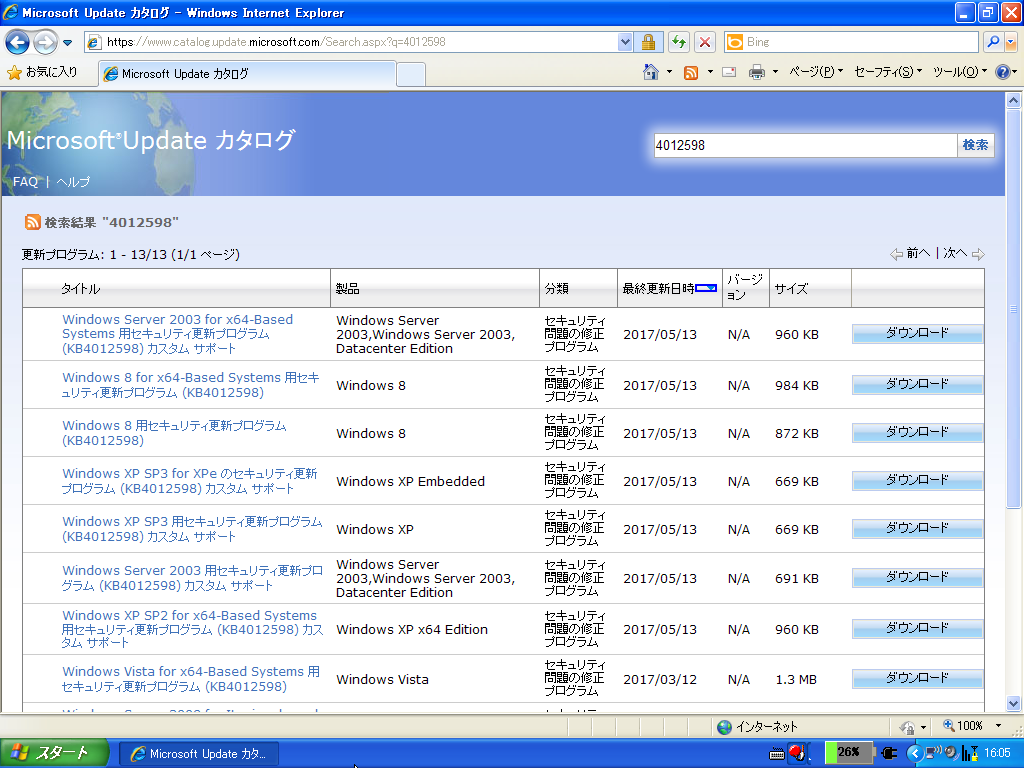Stop loading with the red X icon
Screen dimensions: 1024x768
point(705,42)
